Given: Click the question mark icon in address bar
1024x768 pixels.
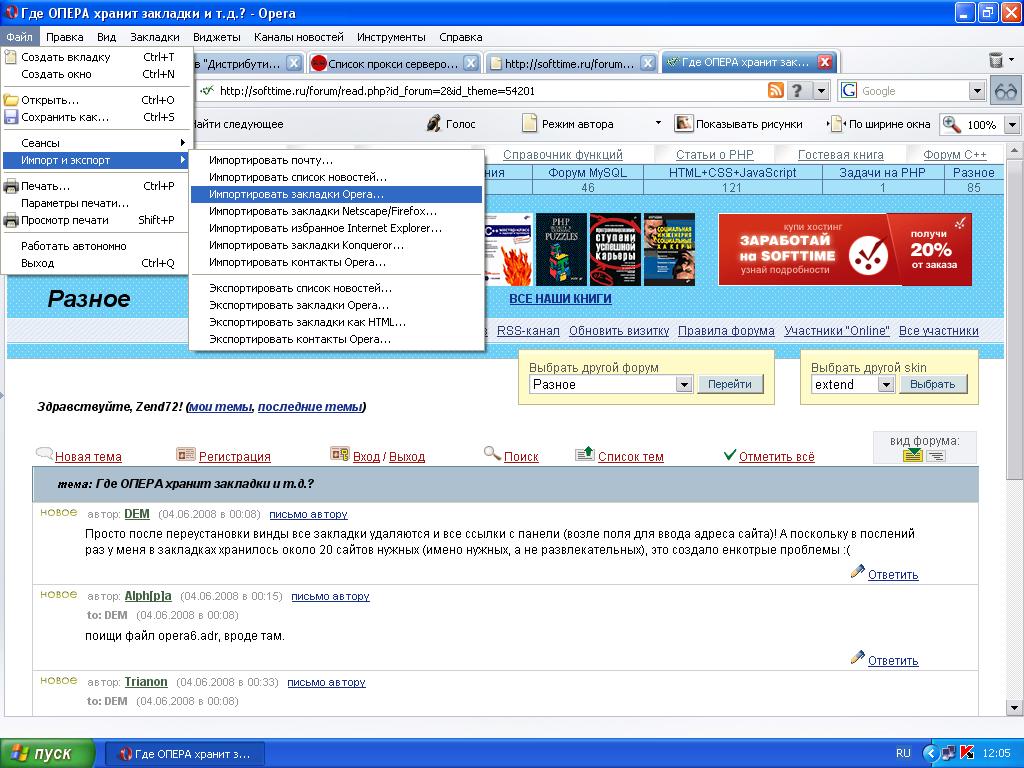Looking at the screenshot, I should click(x=797, y=90).
